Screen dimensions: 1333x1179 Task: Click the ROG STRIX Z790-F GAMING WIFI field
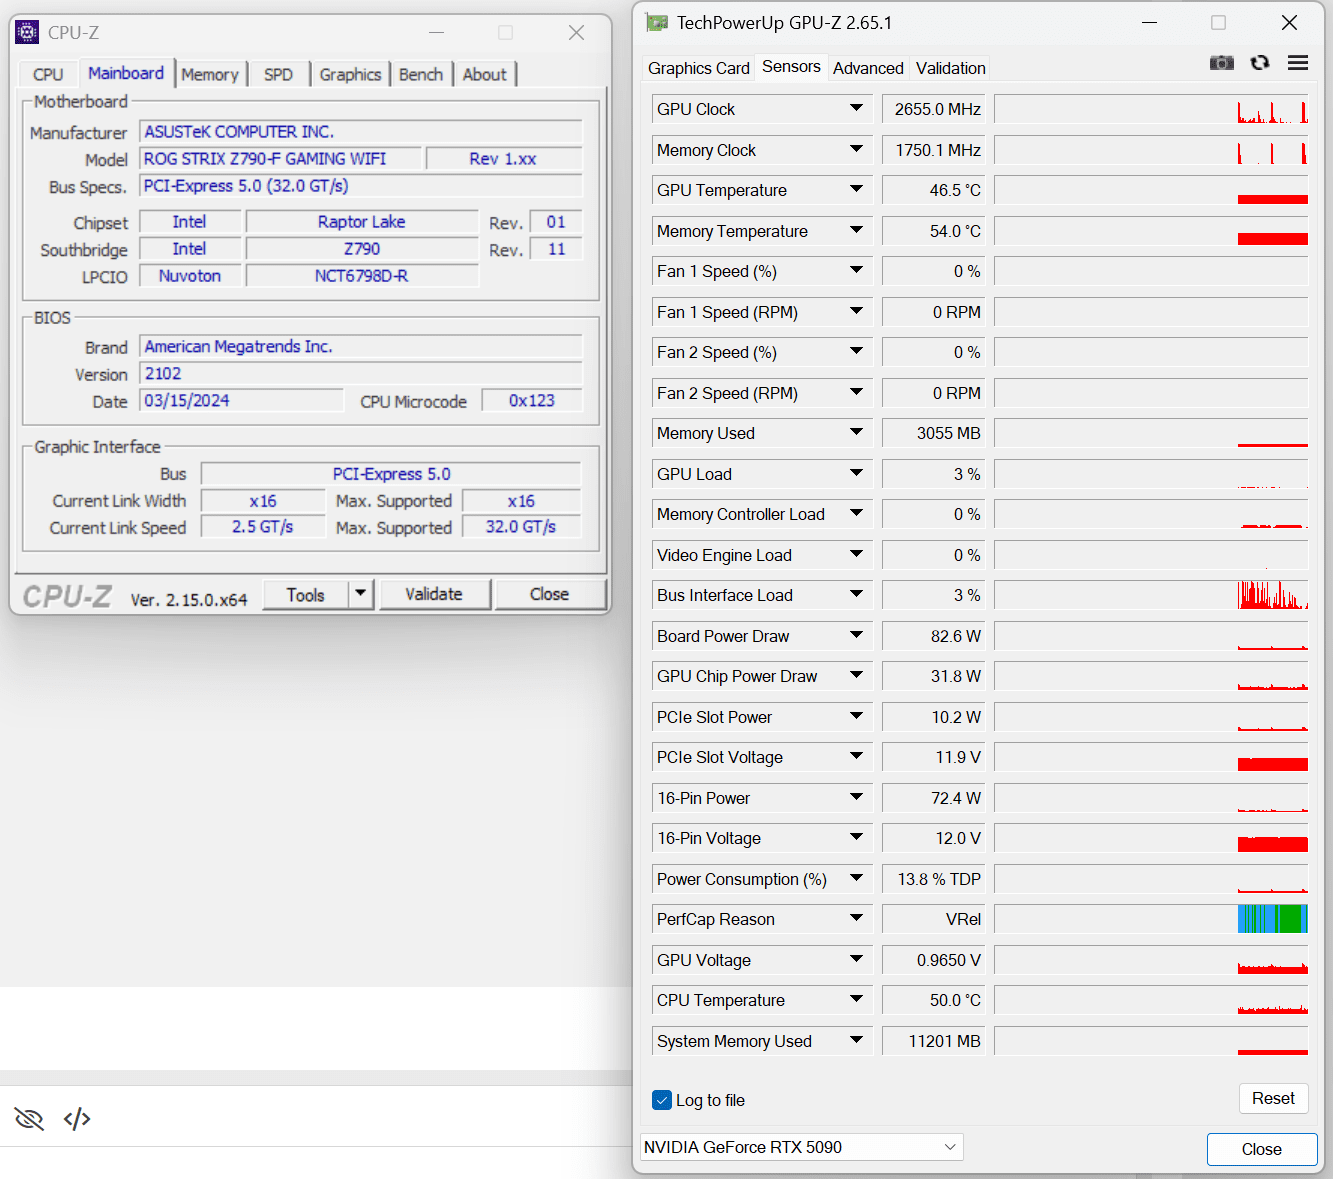[x=280, y=158]
